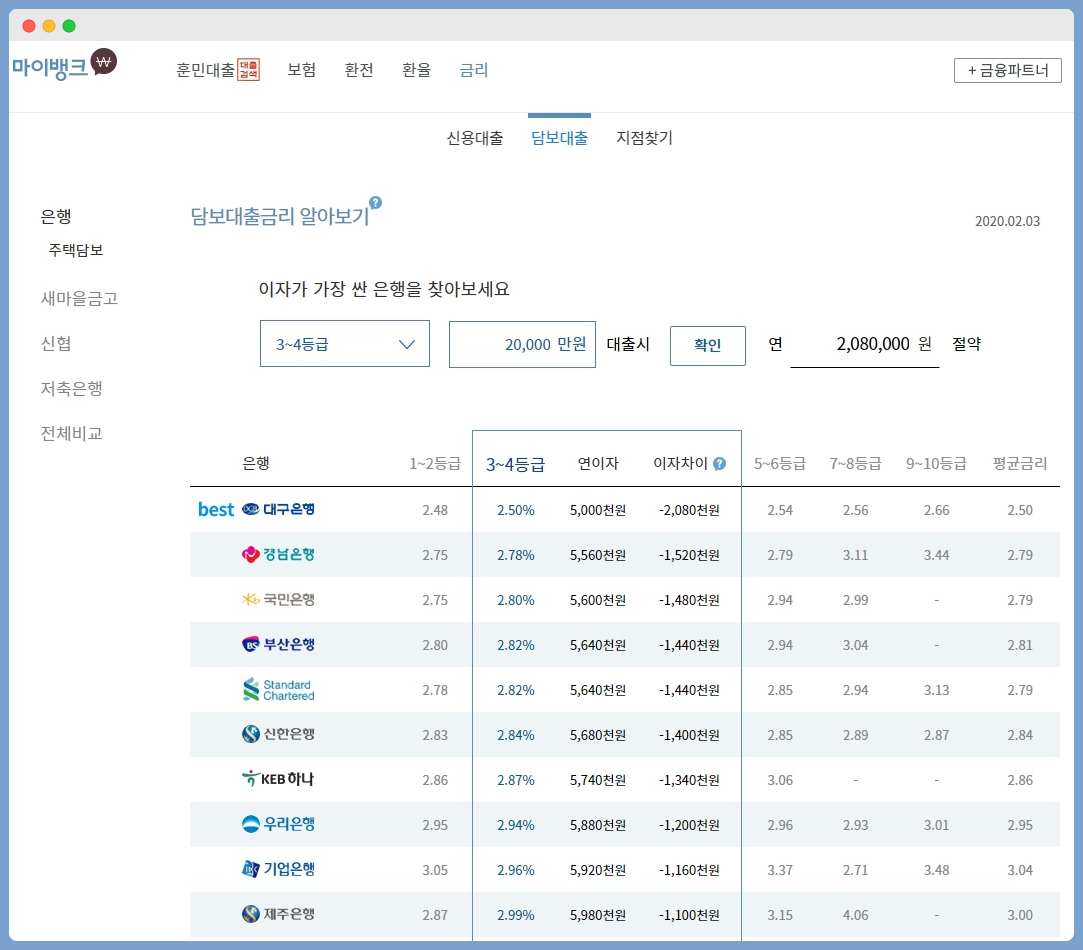This screenshot has width=1083, height=950.
Task: Click 2.87% in the KEB 하나 row
Action: [516, 780]
